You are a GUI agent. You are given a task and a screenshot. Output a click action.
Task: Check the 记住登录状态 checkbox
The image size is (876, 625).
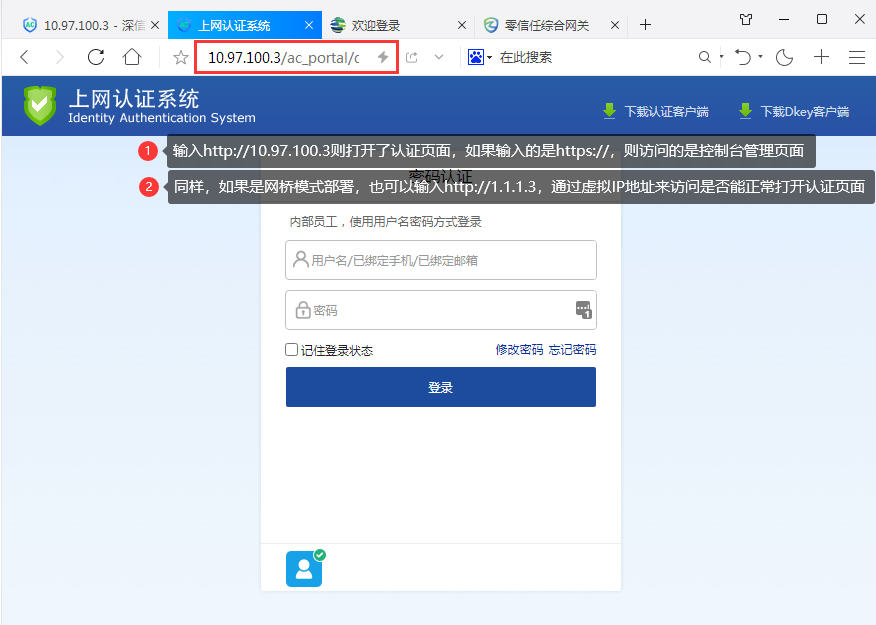click(292, 350)
